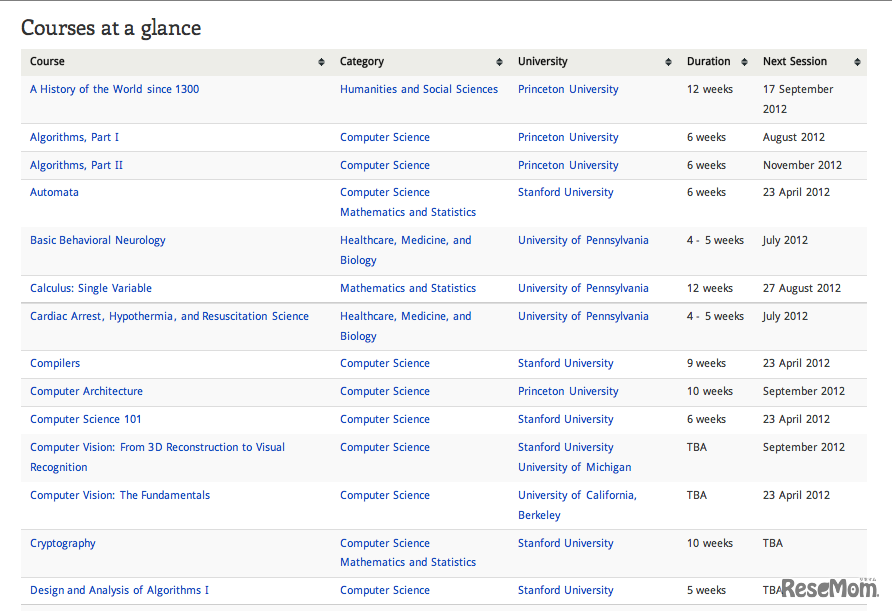The height and width of the screenshot is (611, 892).
Task: Open Design and Analysis of Algorithms I
Action: click(x=119, y=590)
